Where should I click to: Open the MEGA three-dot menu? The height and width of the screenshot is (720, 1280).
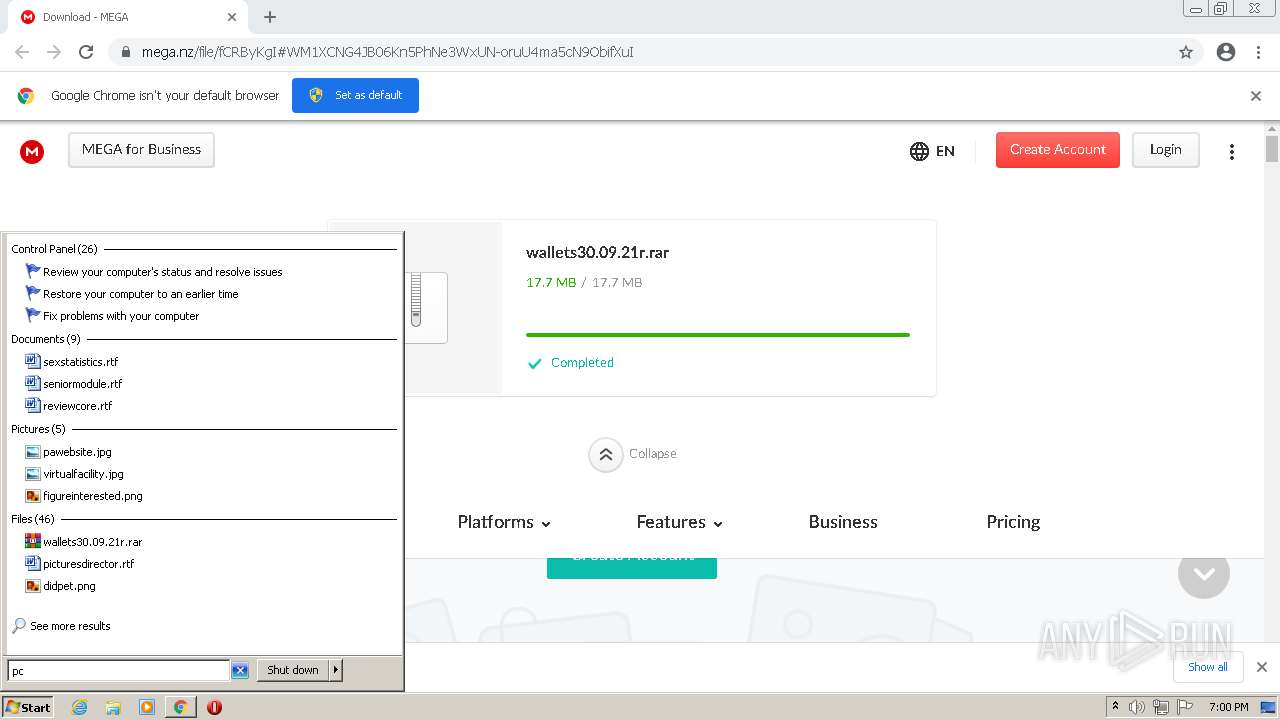click(1232, 151)
